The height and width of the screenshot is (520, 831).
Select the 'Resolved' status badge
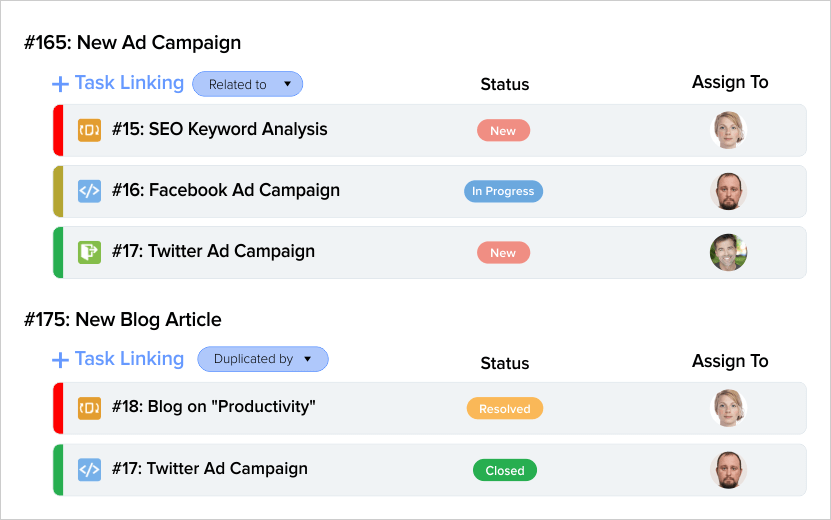coord(505,408)
